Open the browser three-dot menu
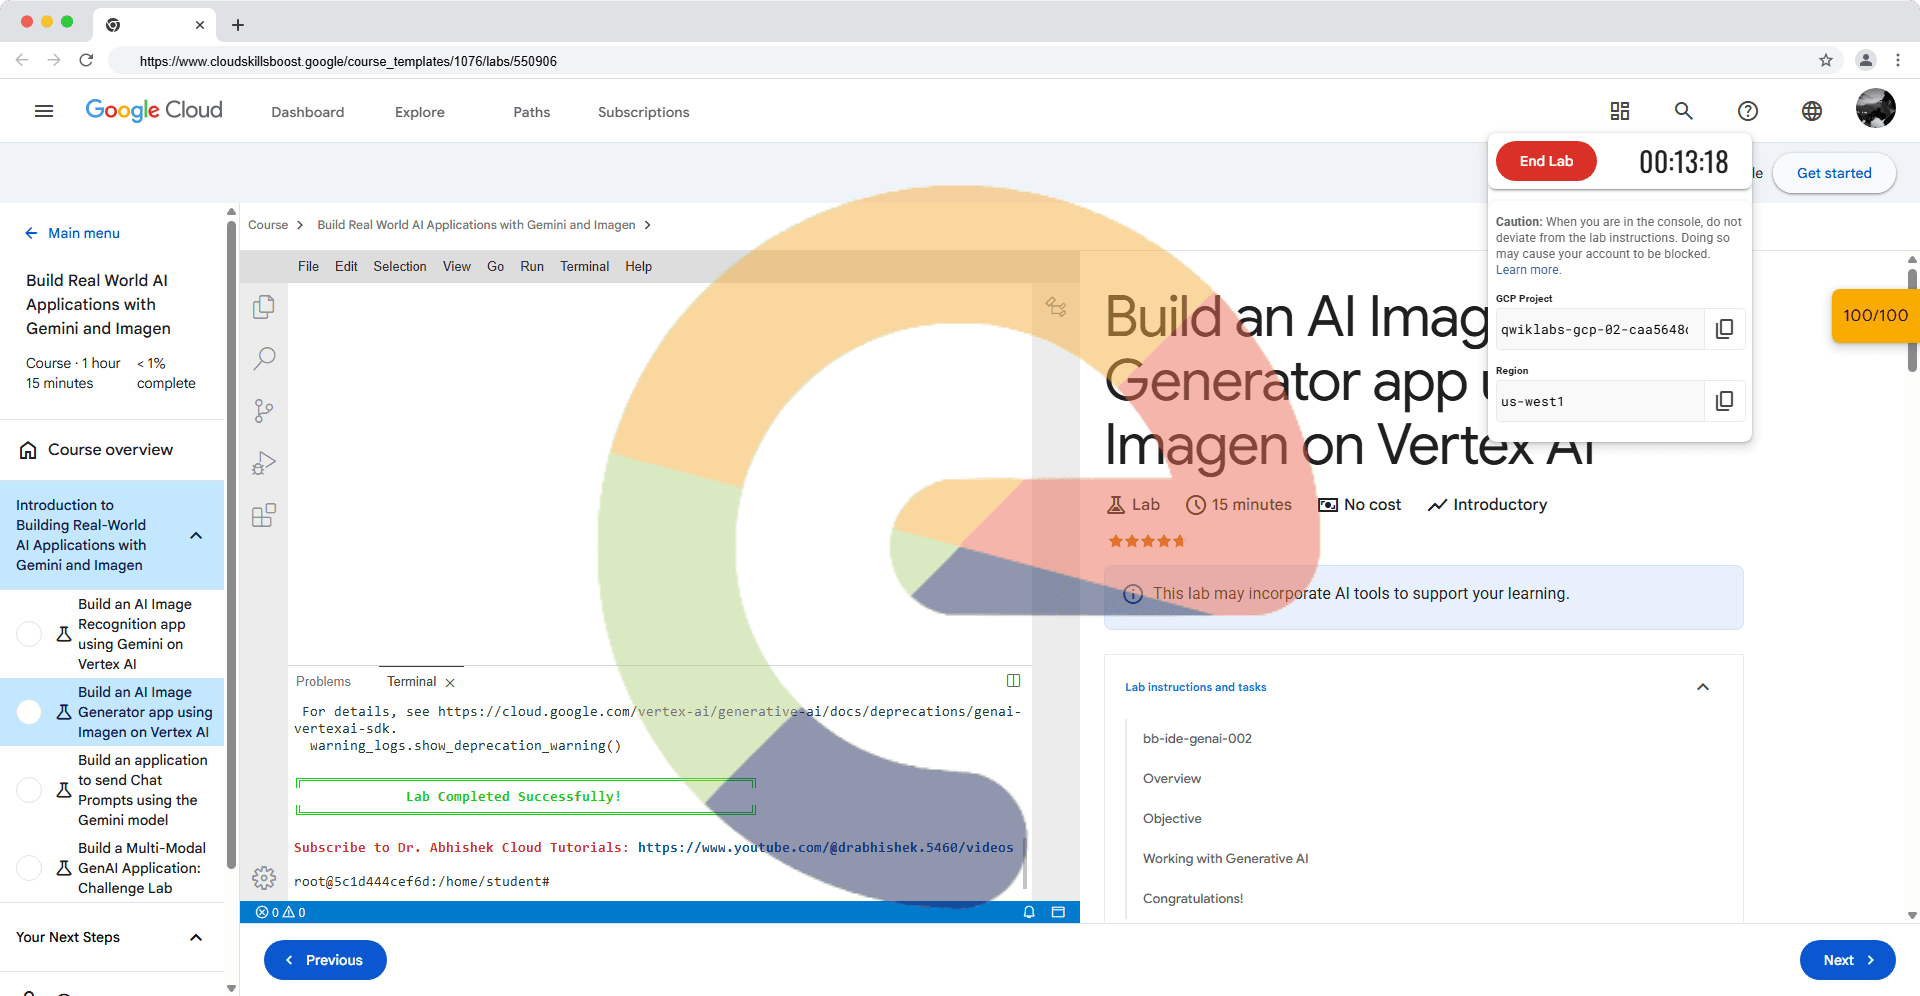This screenshot has height=996, width=1920. (x=1898, y=61)
